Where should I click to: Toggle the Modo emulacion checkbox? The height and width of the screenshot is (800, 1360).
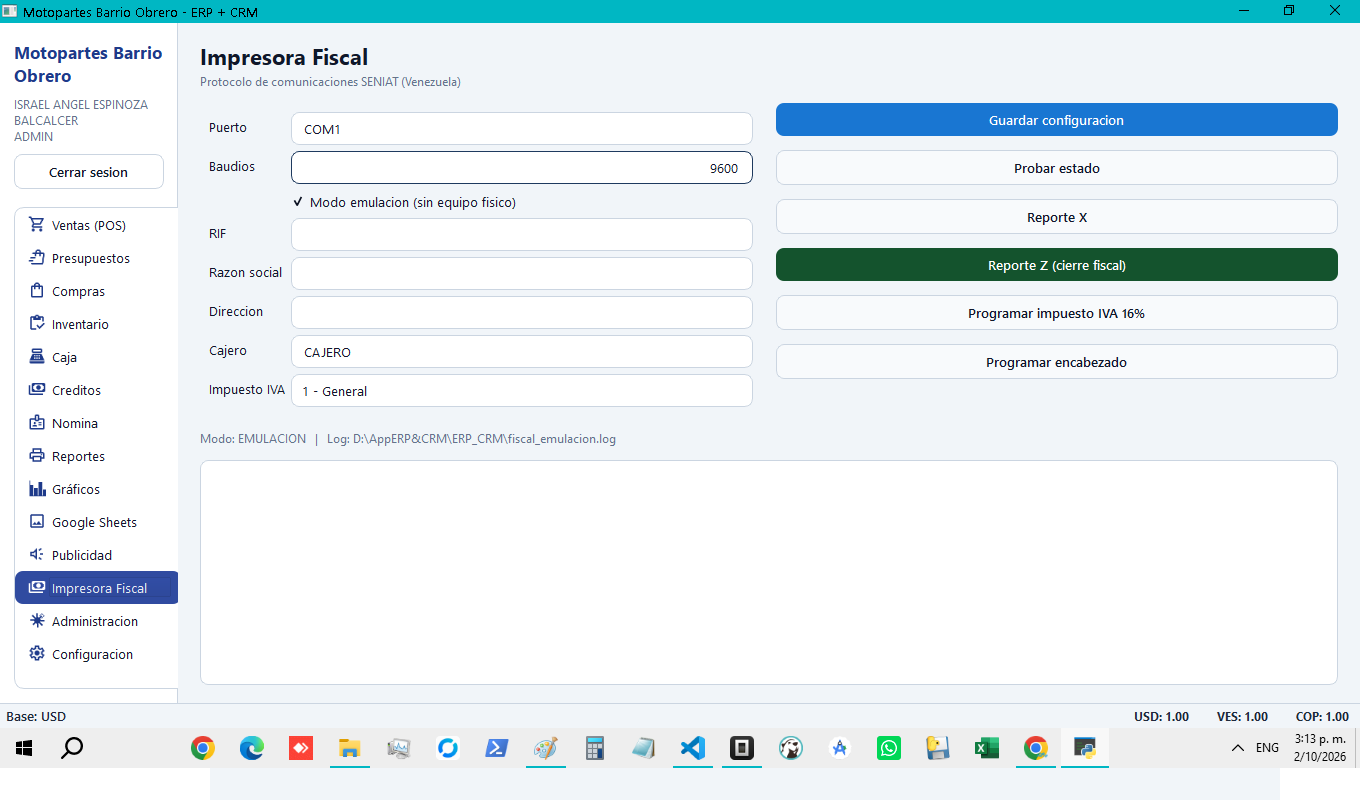[299, 202]
